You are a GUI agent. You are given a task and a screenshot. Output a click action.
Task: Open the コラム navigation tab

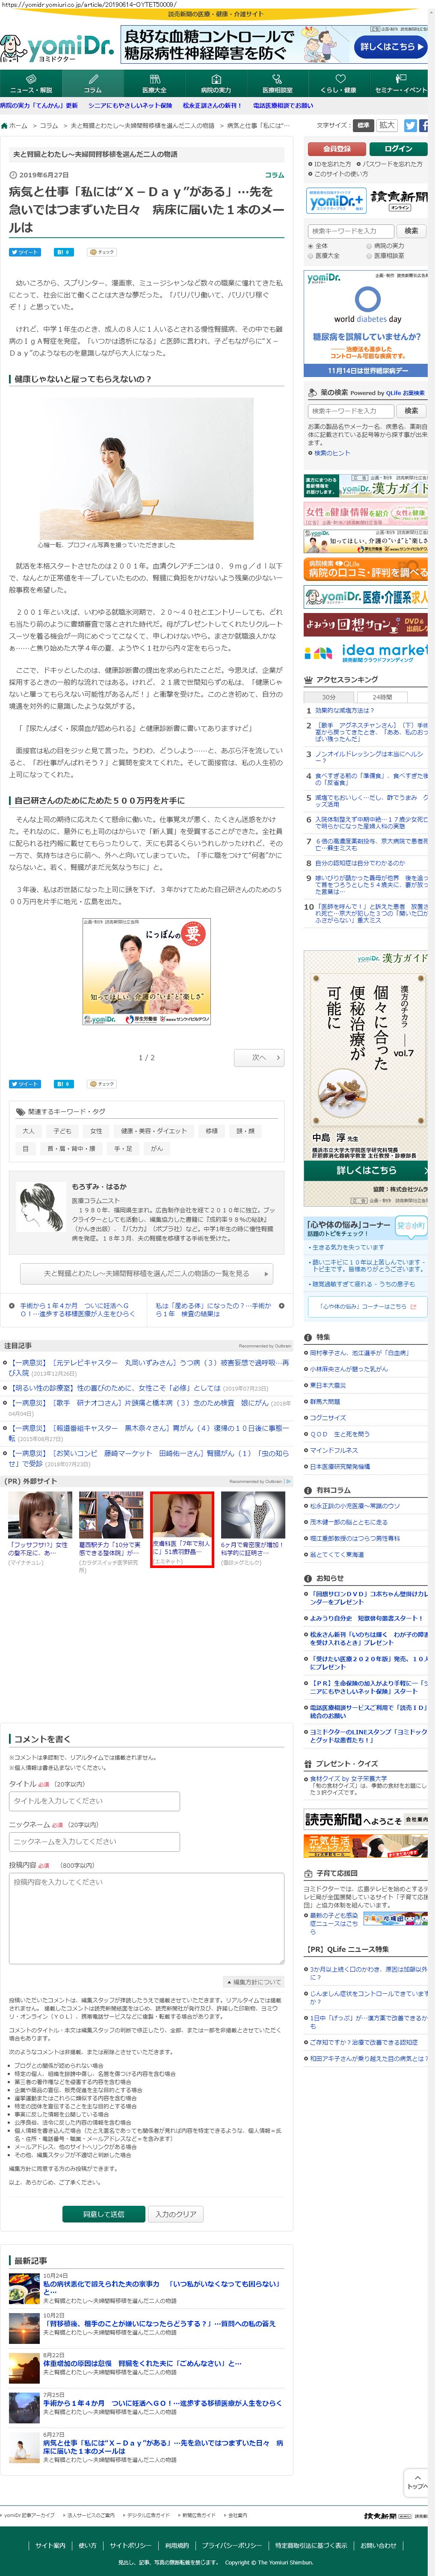93,83
